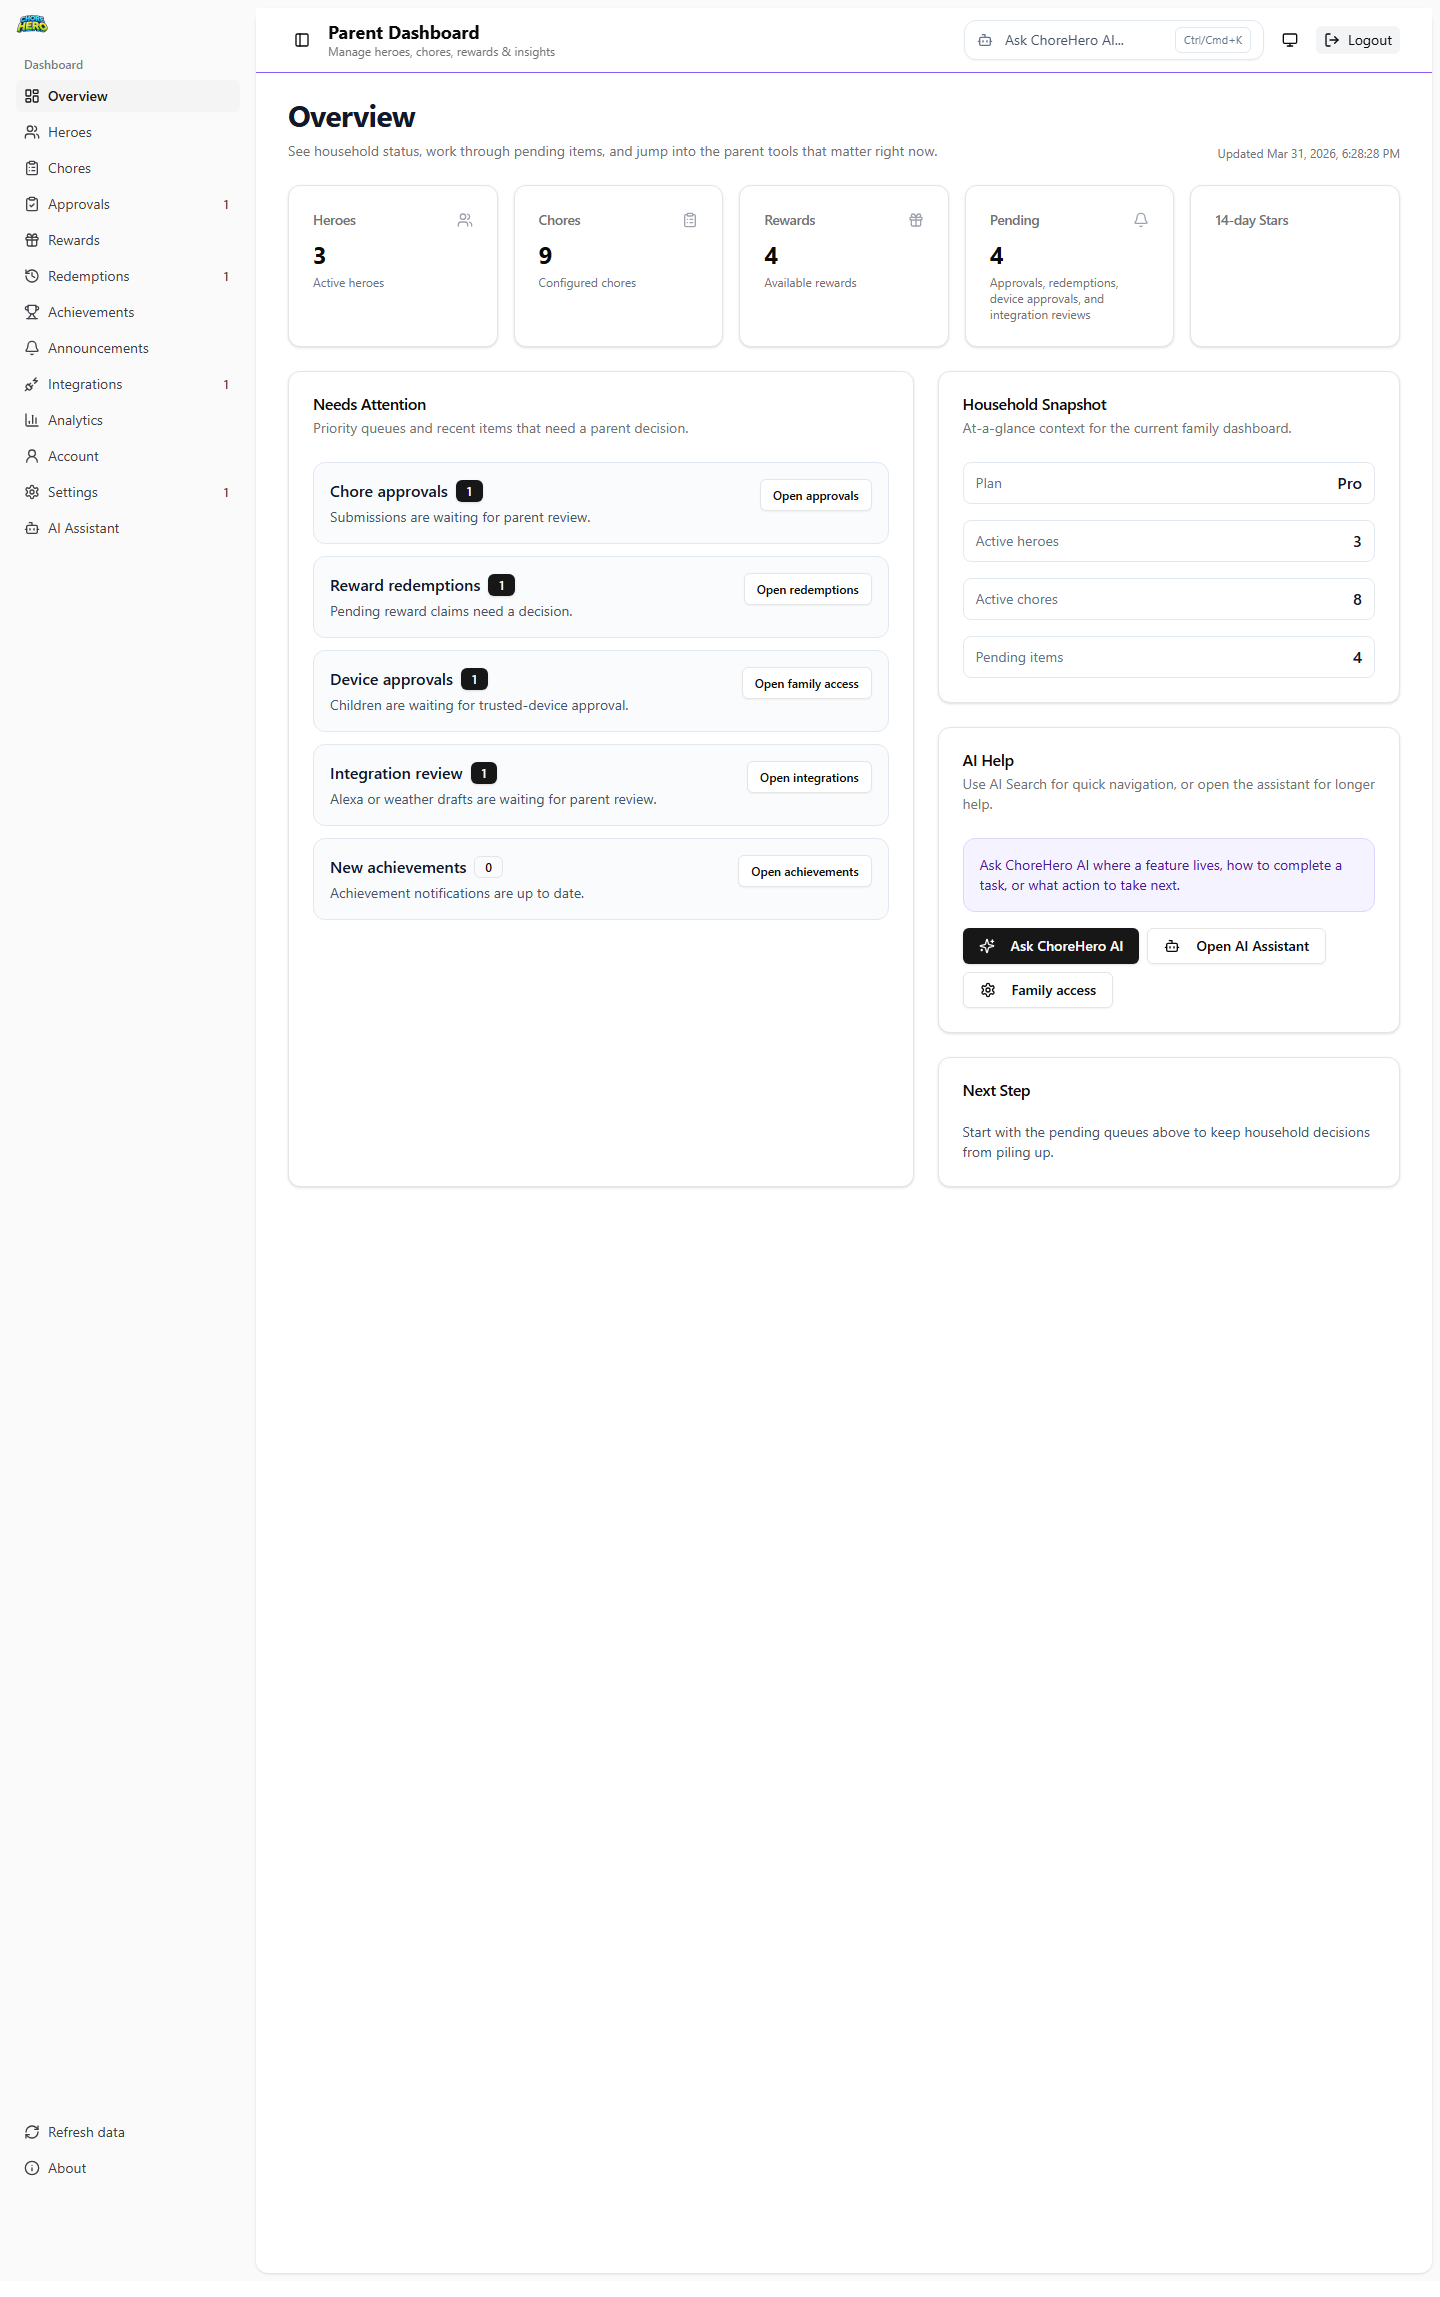Screen dimensions: 1440x2297
Task: Click the Next Step card heading
Action: click(996, 1090)
